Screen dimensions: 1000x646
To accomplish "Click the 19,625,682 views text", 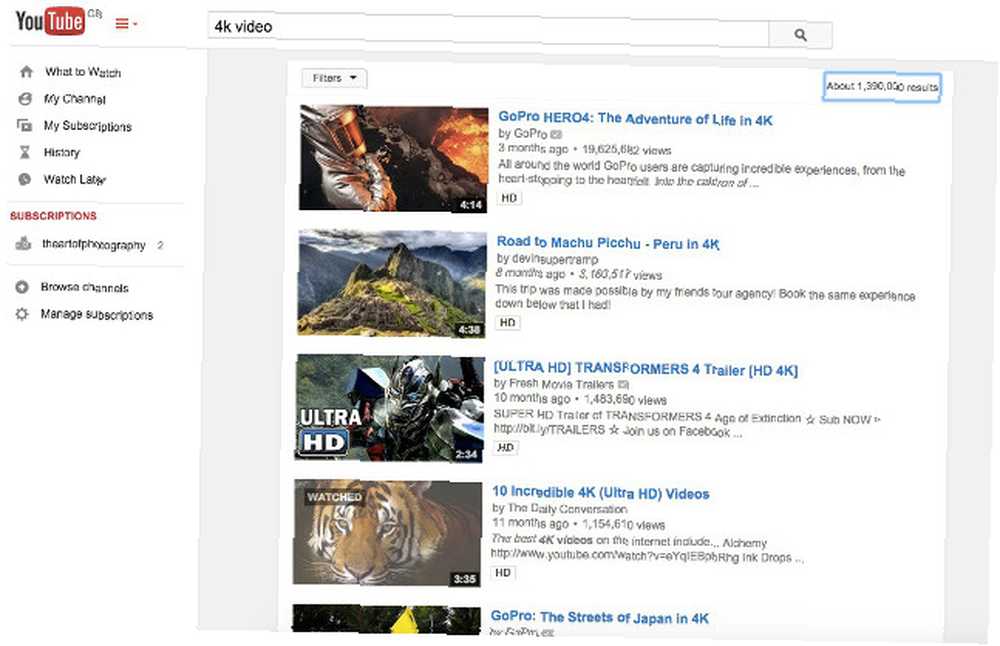I will click(626, 150).
